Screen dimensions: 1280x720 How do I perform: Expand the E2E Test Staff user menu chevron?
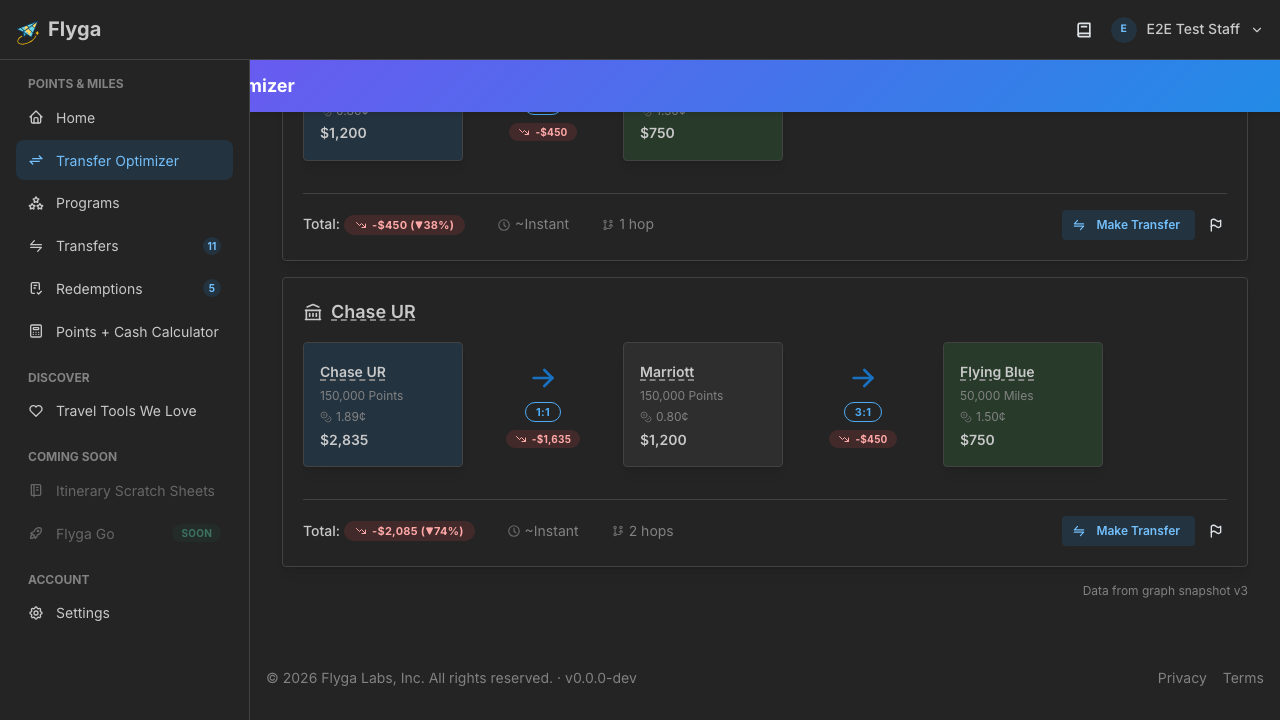[1258, 30]
